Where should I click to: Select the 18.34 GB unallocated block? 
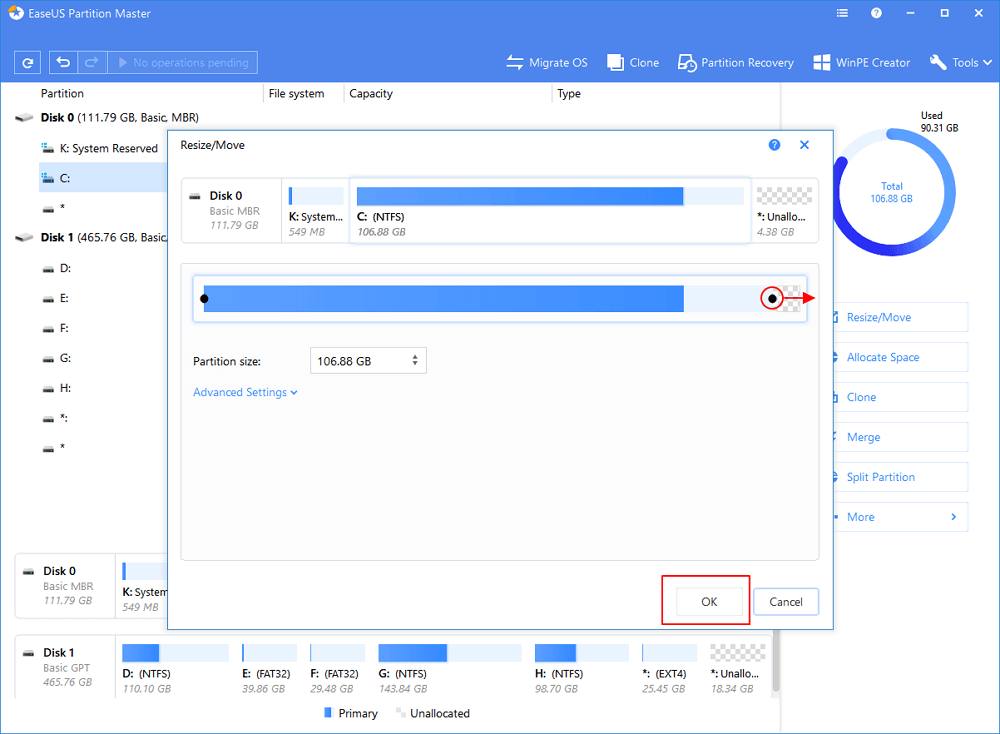point(737,668)
